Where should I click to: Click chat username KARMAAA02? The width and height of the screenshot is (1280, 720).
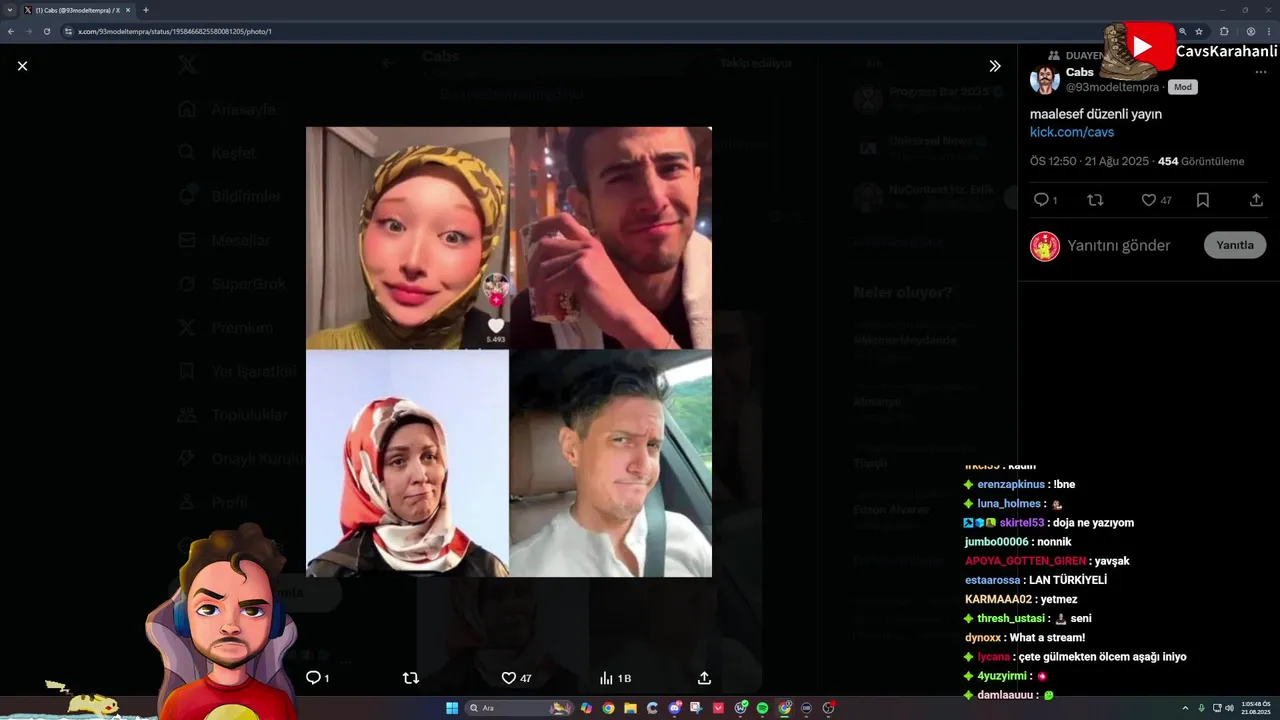[x=998, y=599]
